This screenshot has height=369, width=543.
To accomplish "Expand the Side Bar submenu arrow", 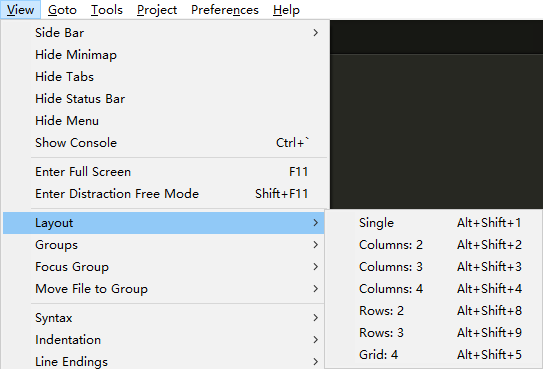I will pos(315,33).
